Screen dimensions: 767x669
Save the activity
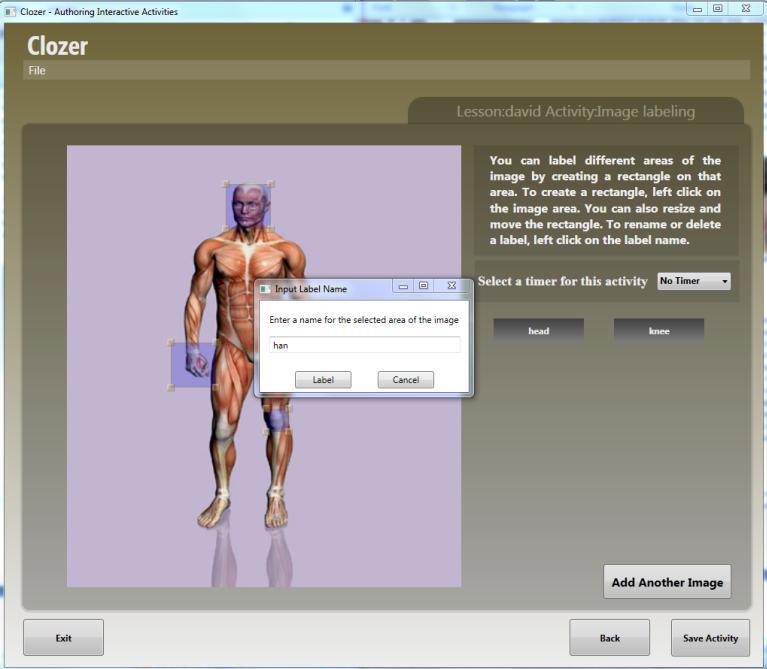(710, 638)
